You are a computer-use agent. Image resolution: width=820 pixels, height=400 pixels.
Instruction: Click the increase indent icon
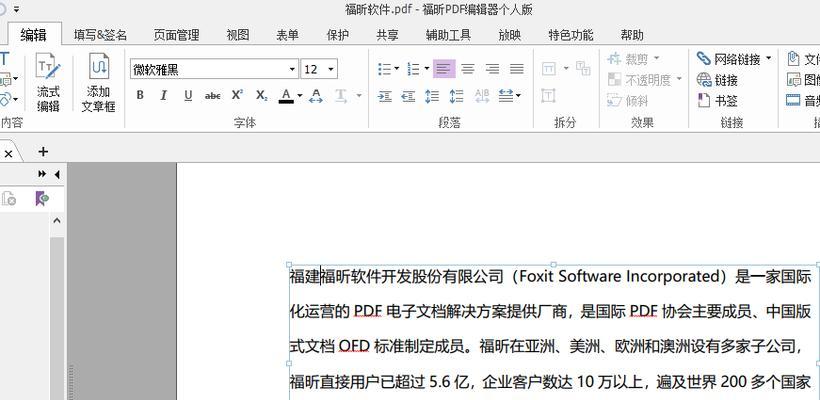coord(385,96)
